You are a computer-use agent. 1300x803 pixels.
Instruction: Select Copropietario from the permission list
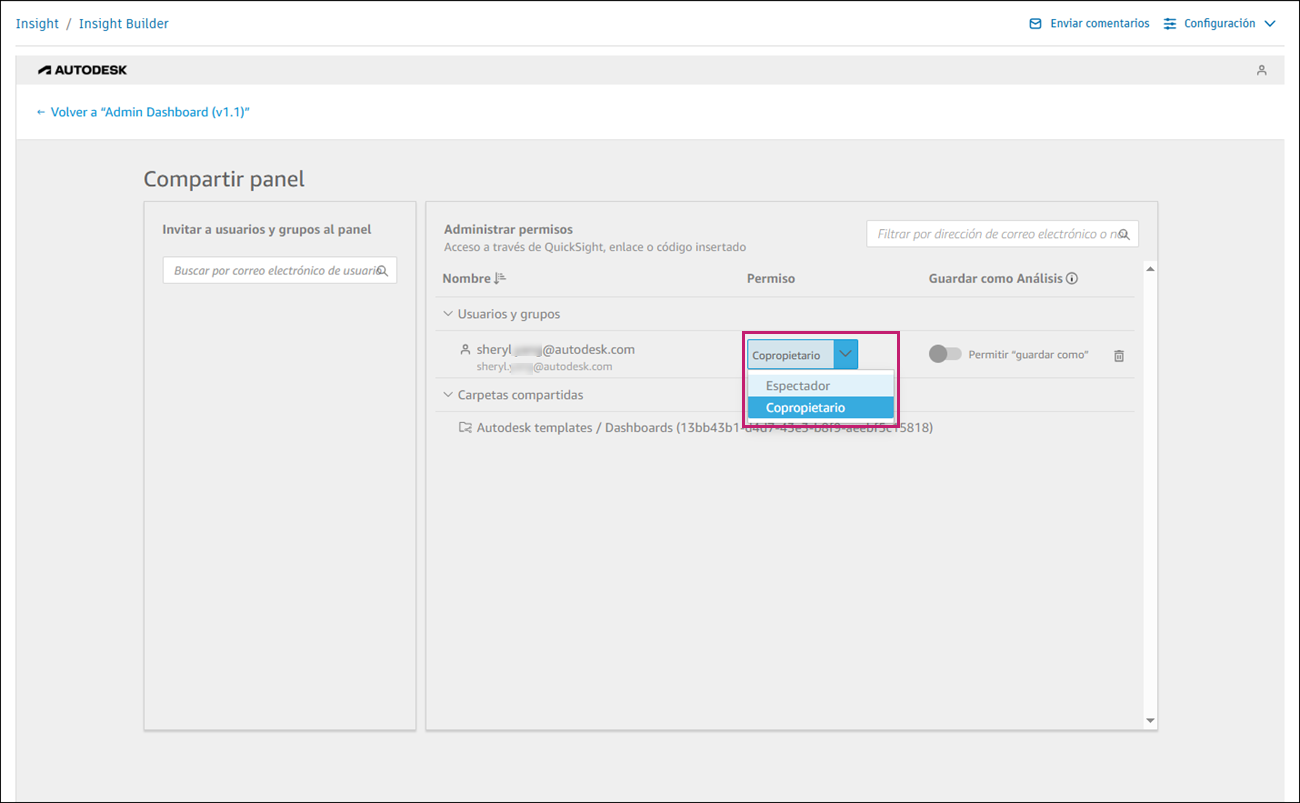point(805,408)
